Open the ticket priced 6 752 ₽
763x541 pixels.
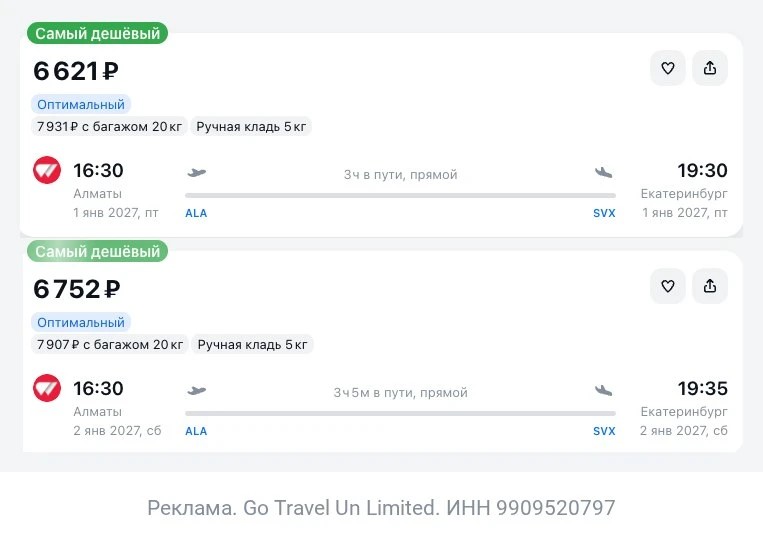(381, 352)
